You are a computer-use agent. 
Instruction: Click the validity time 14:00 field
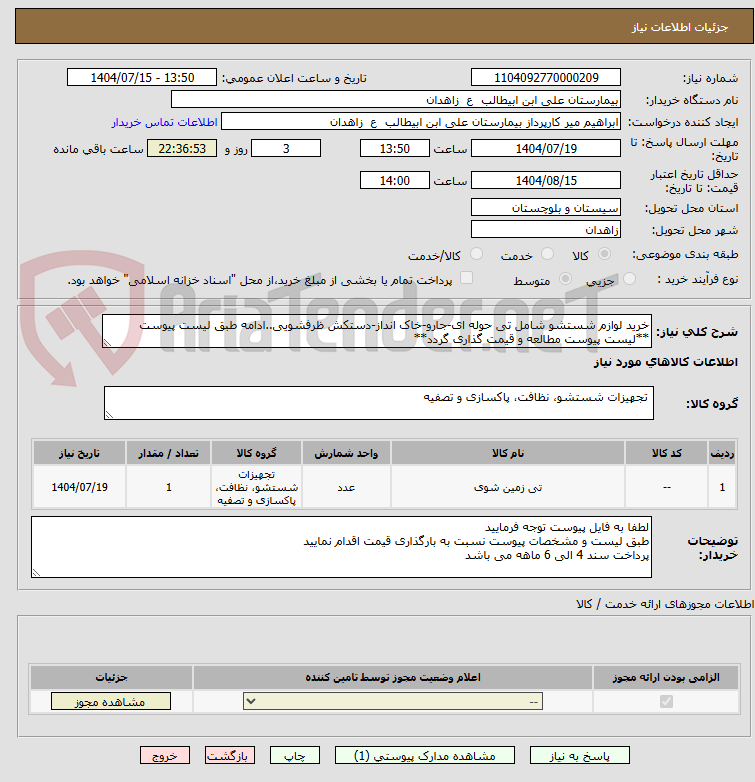[x=394, y=180]
